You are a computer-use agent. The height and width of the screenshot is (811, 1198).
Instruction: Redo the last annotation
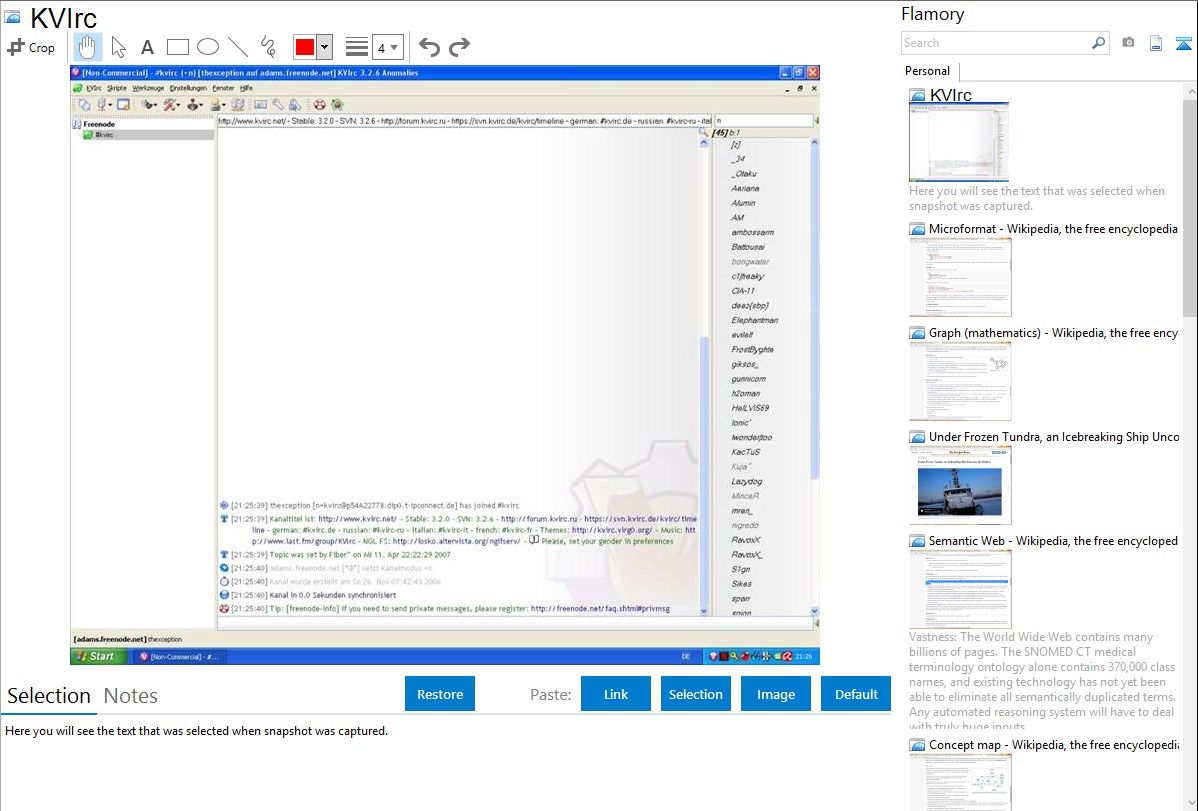(459, 47)
